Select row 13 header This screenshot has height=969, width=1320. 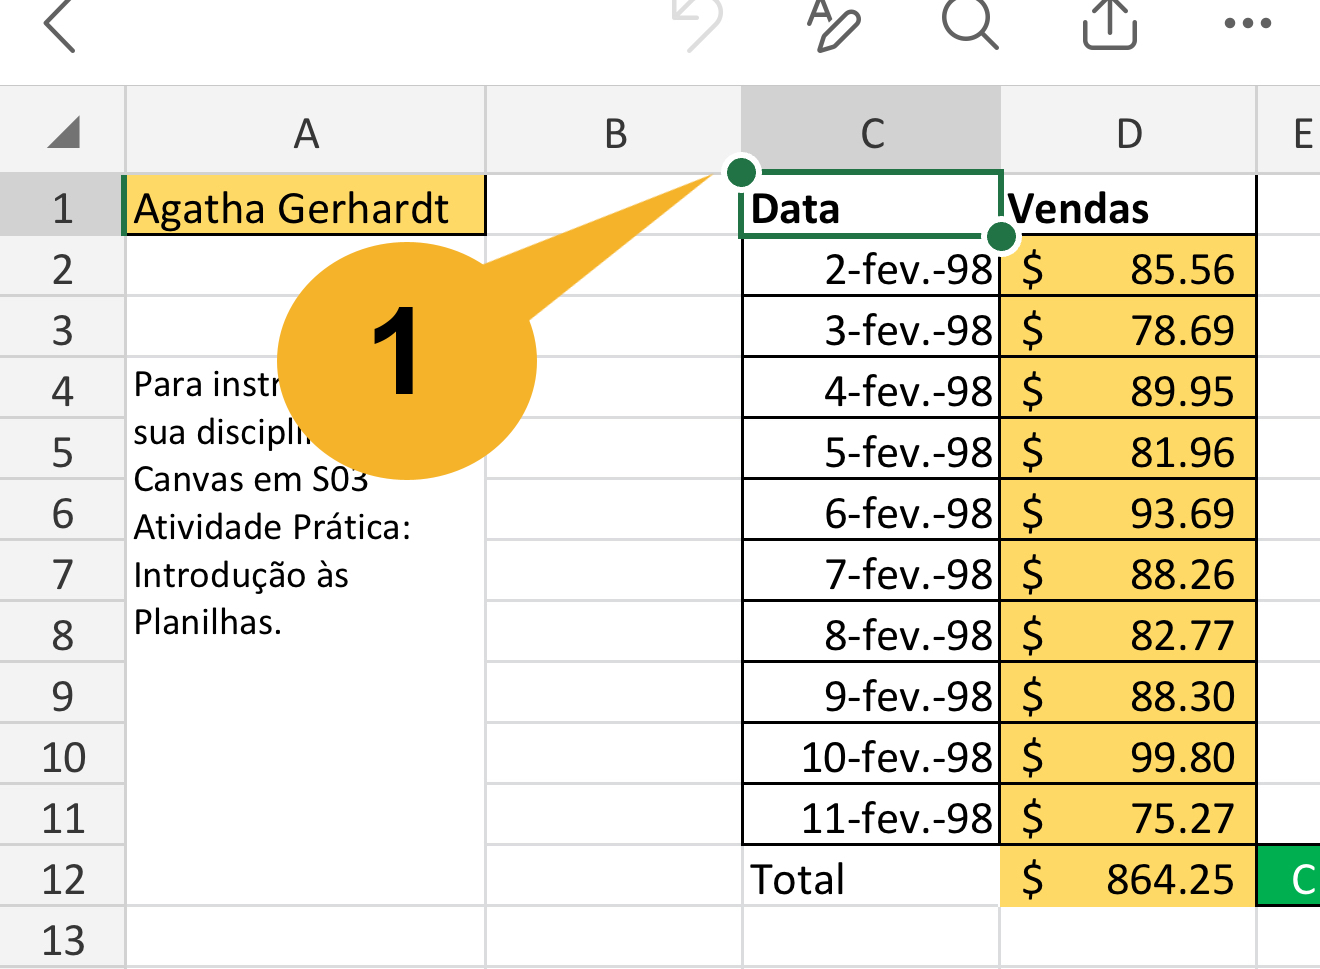[62, 939]
